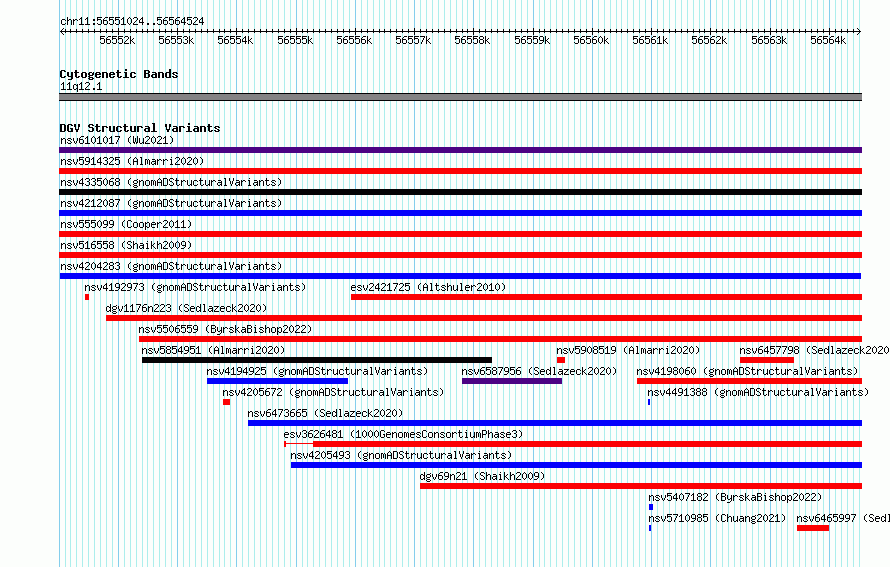This screenshot has height=567, width=890.
Task: Open nsv5908519 (Almarri2020) label
Action: (x=628, y=350)
